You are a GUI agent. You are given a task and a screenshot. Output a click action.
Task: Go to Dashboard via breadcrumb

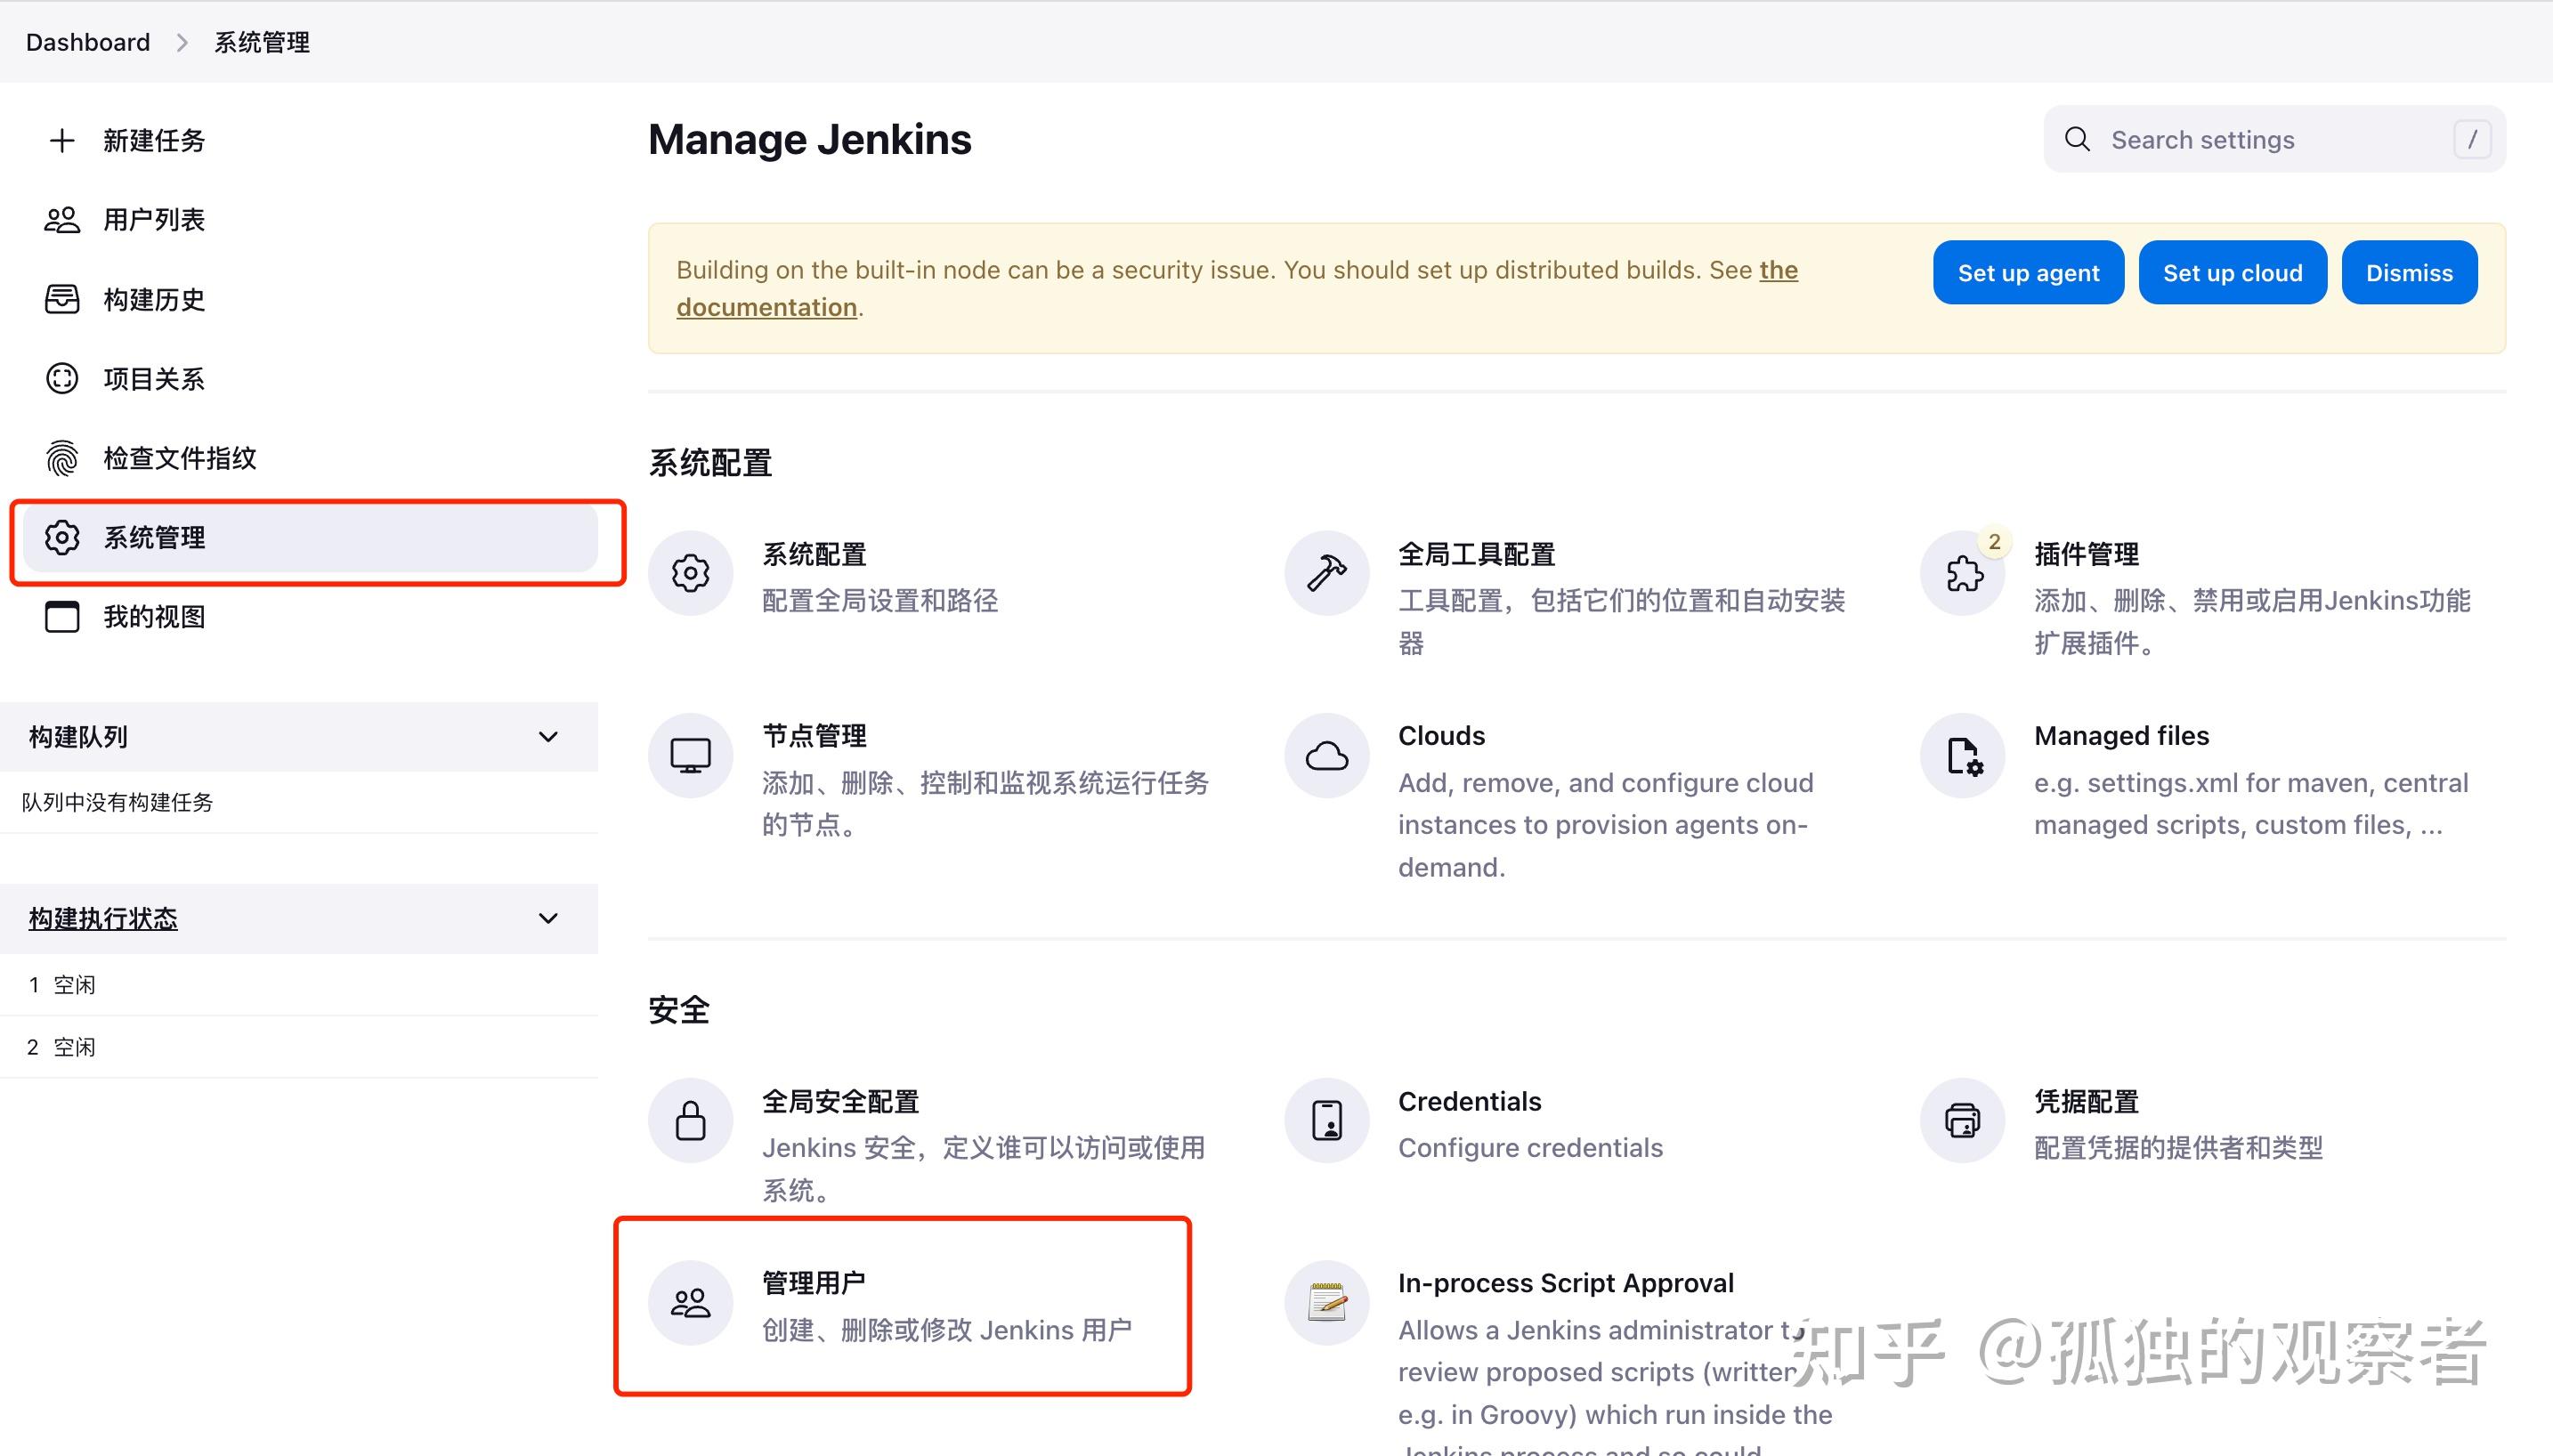87,42
